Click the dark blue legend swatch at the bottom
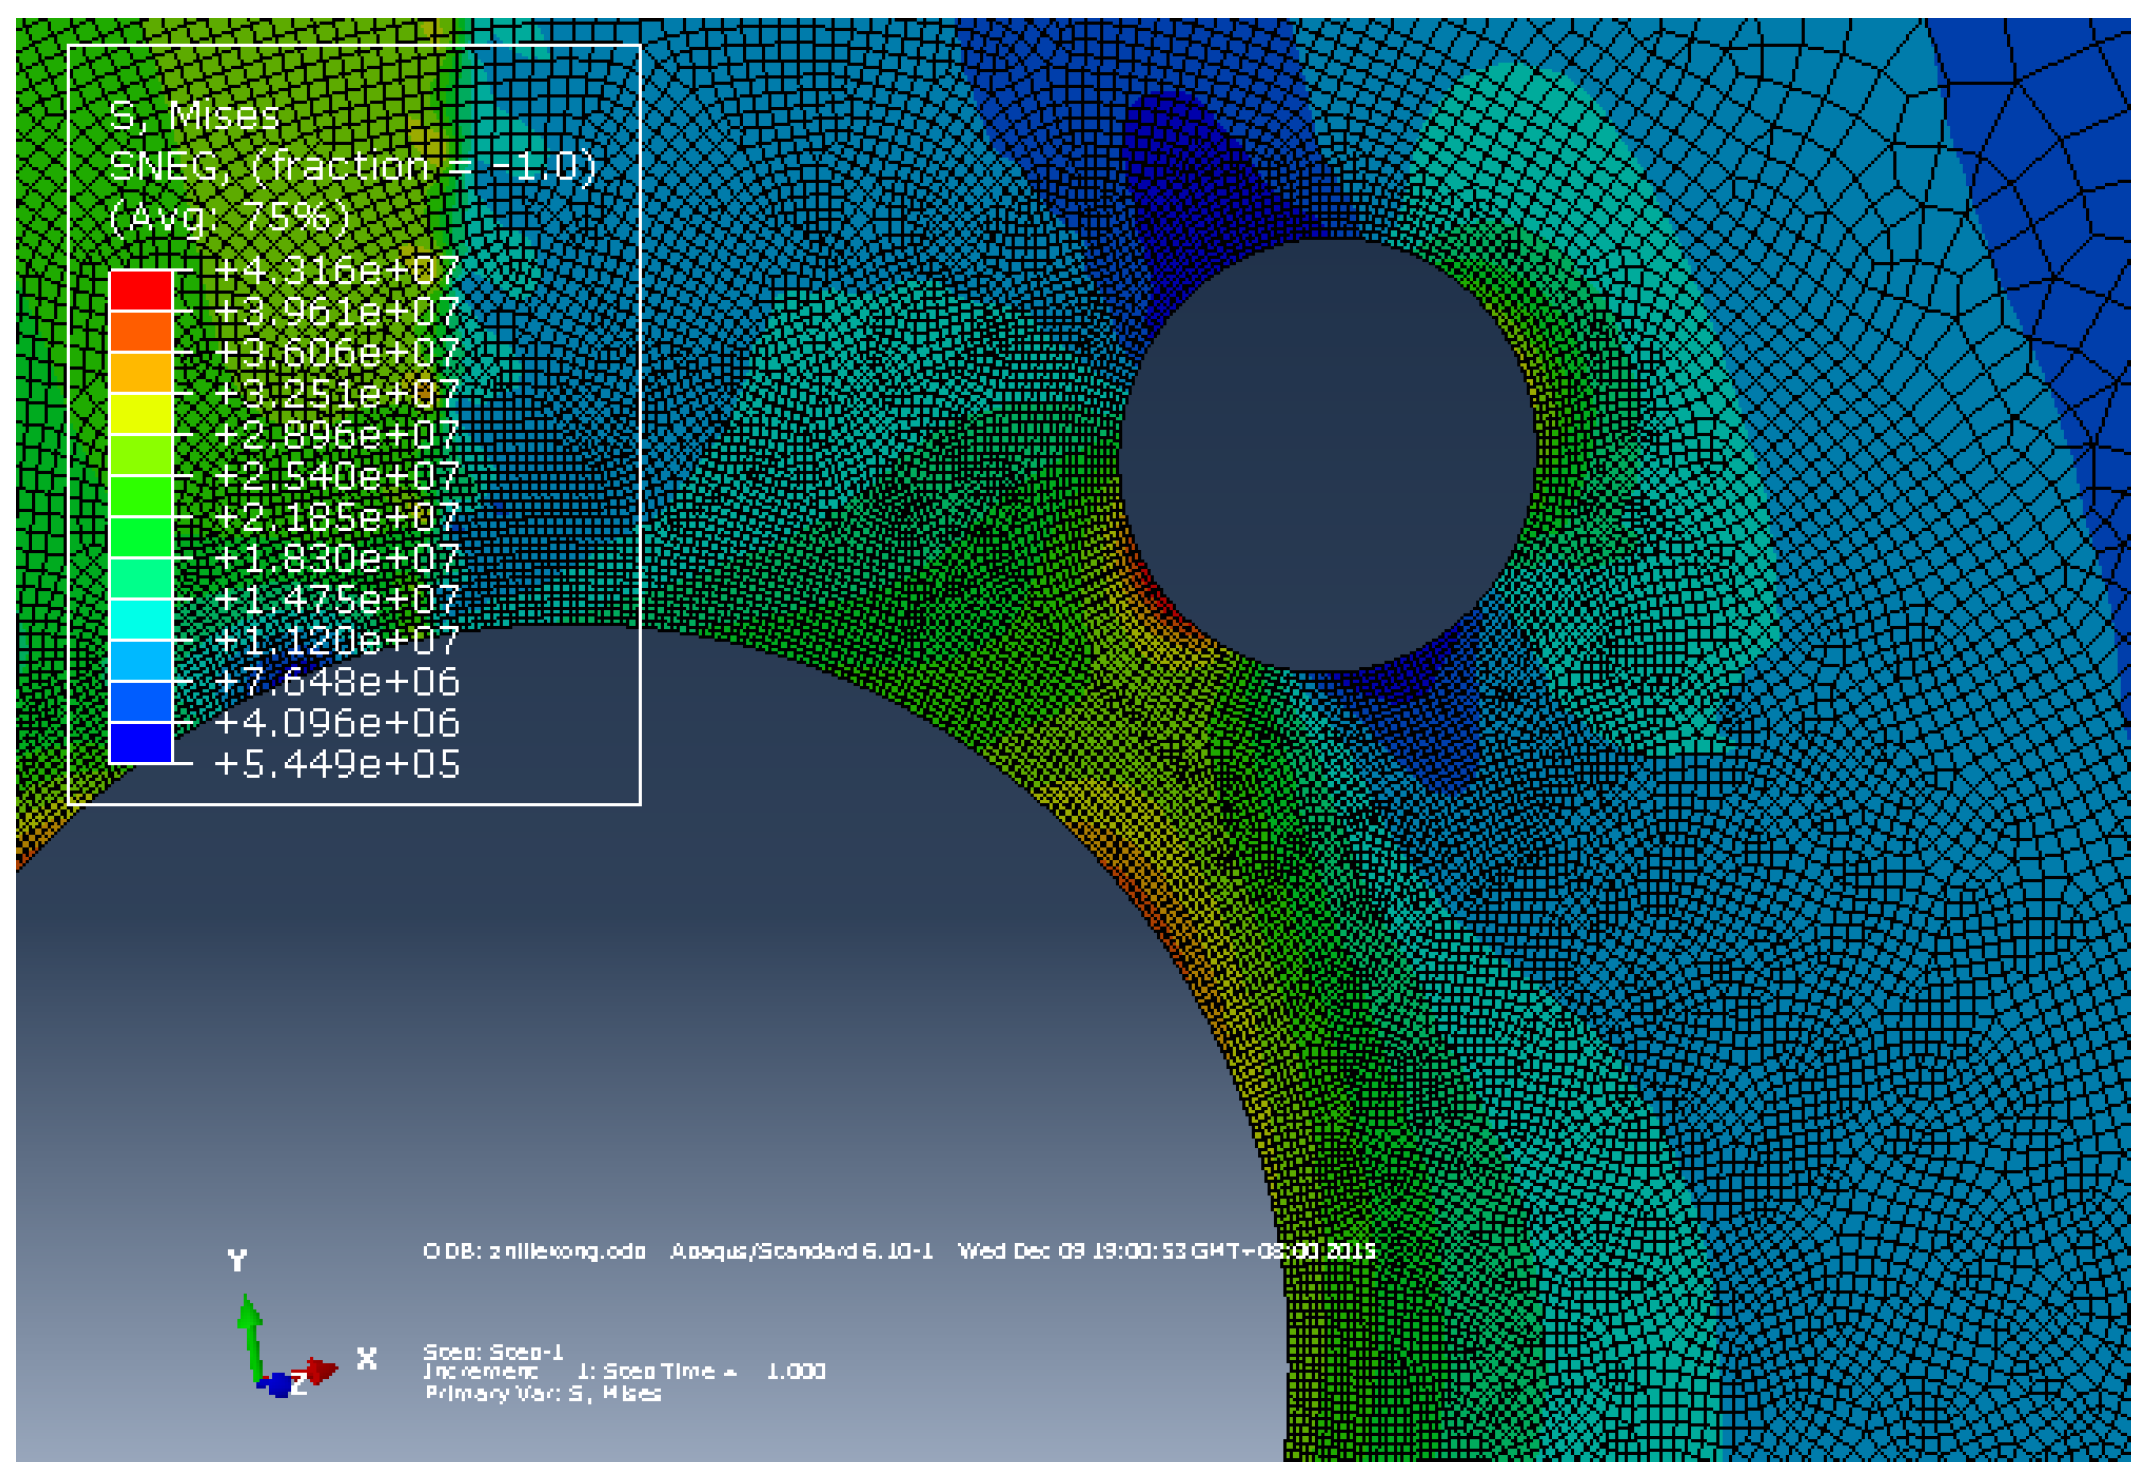The height and width of the screenshot is (1480, 2150). coord(140,743)
